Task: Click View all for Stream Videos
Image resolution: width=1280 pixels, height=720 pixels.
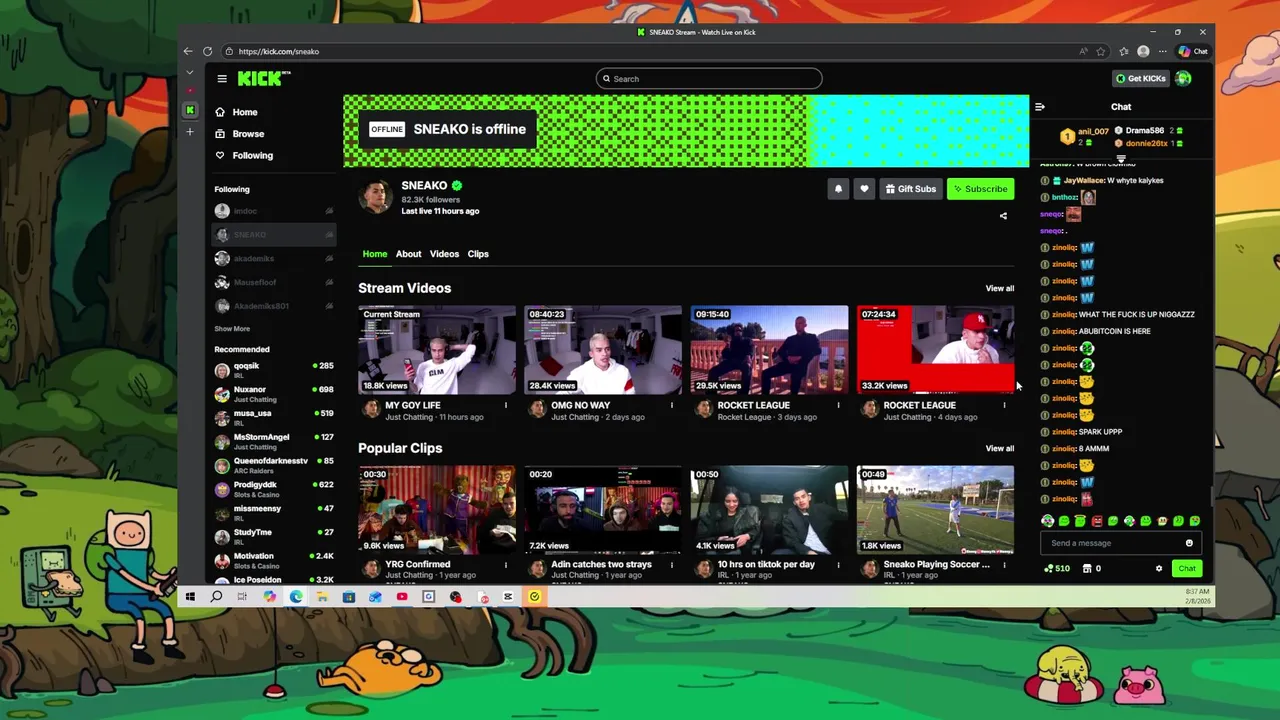Action: [x=1000, y=288]
